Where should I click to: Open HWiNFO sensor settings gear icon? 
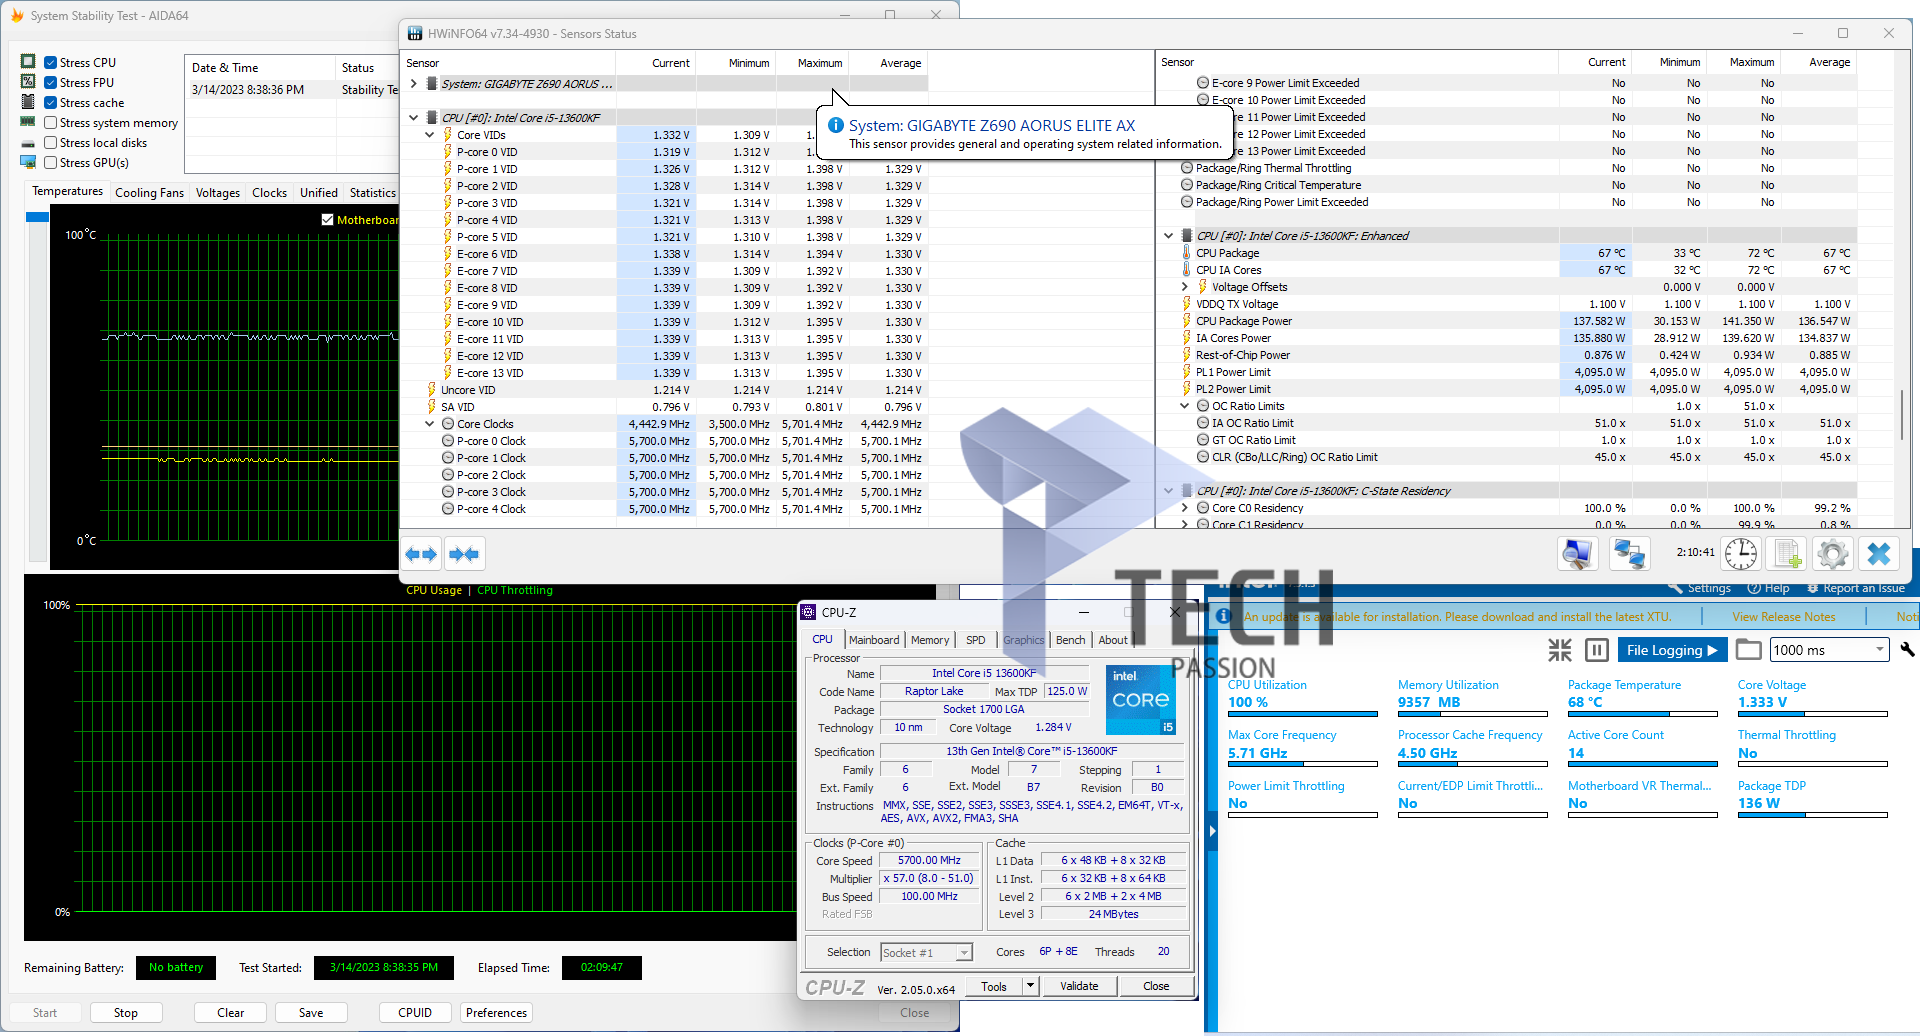point(1832,554)
